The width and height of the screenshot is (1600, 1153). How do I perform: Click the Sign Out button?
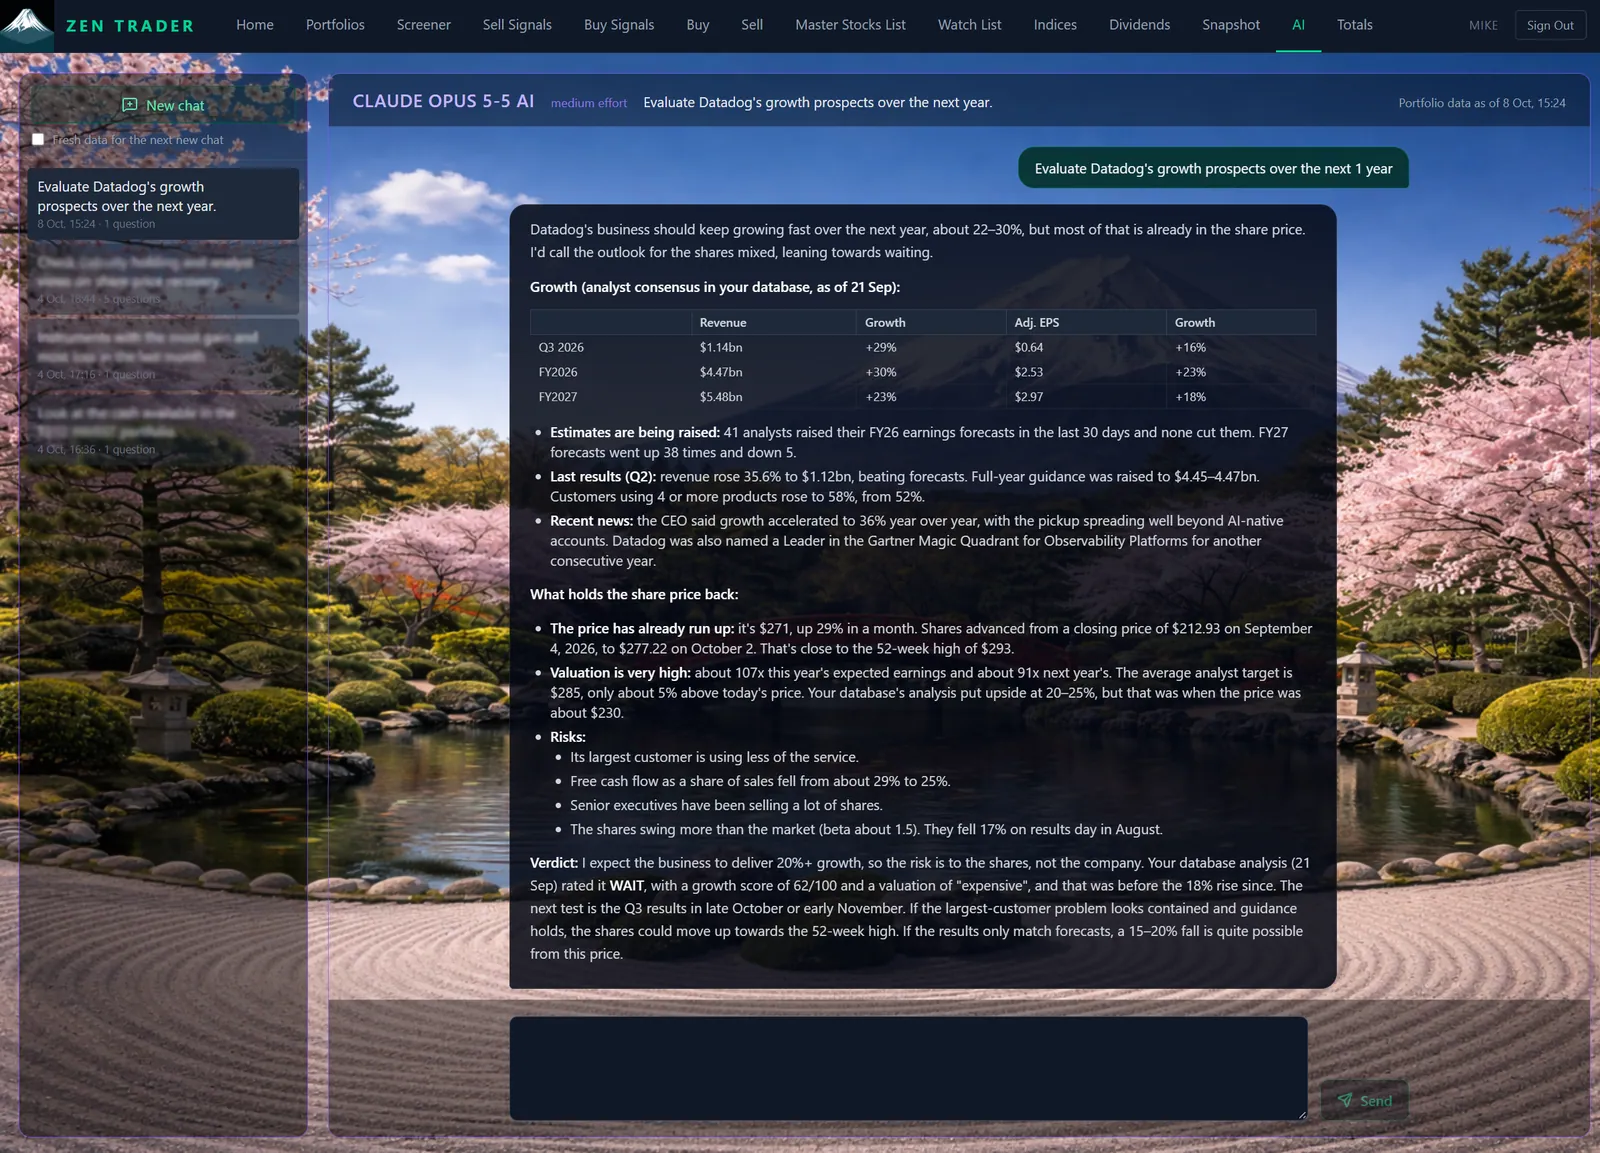pos(1550,26)
